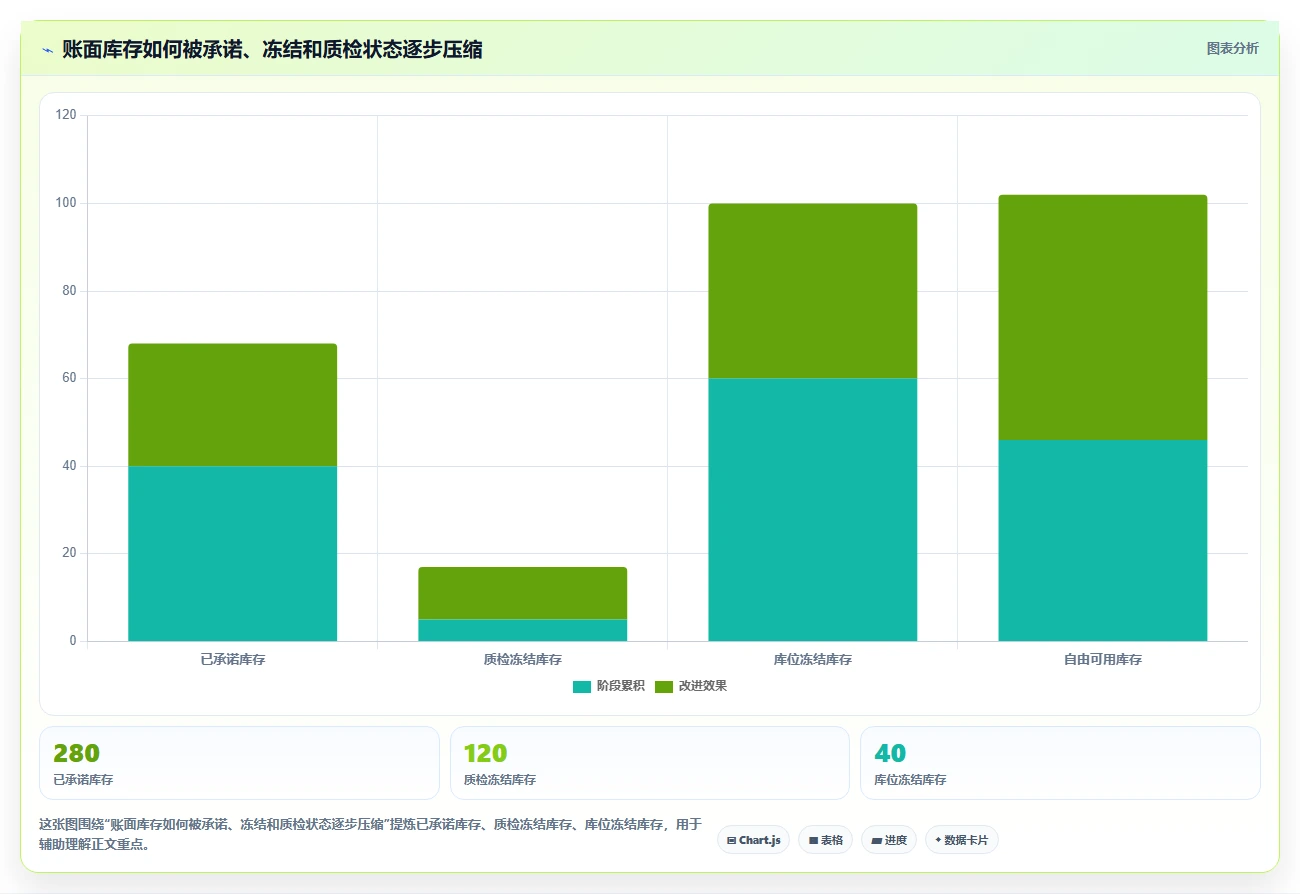This screenshot has width=1300, height=894.
Task: Click the teal 阶段累积 legend color box
Action: coord(582,686)
